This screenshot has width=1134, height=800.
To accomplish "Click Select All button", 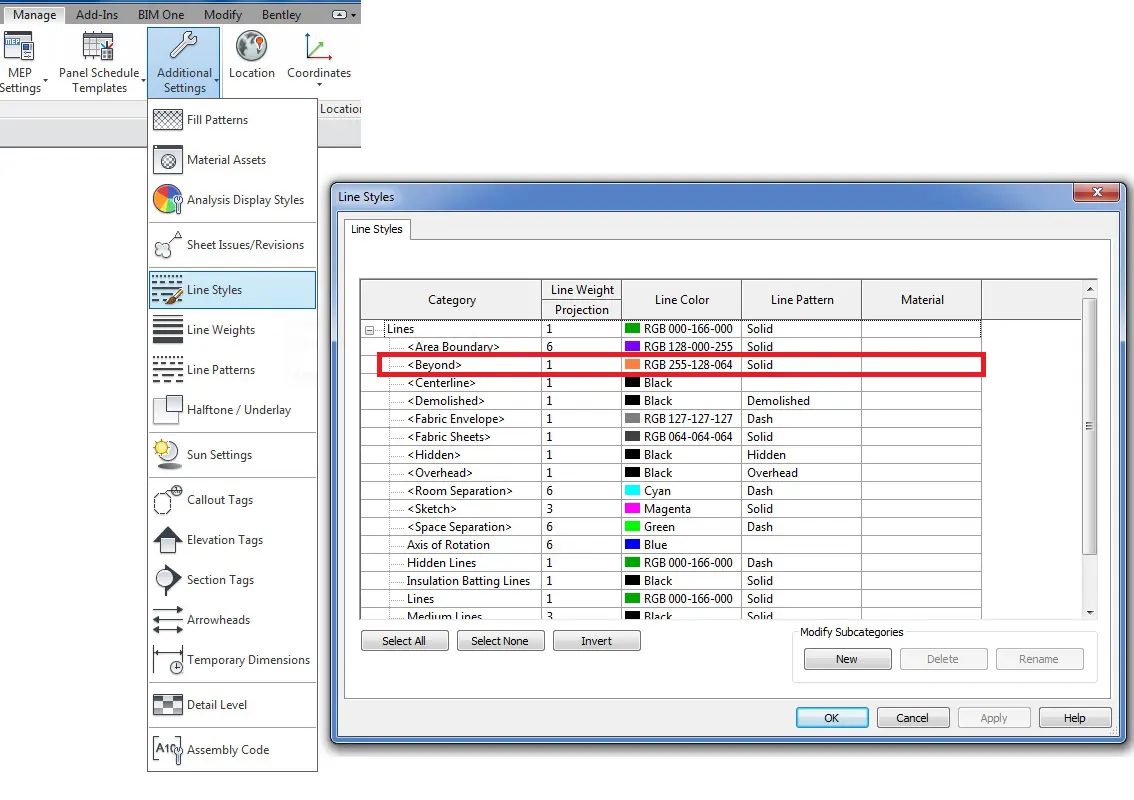I will (404, 641).
